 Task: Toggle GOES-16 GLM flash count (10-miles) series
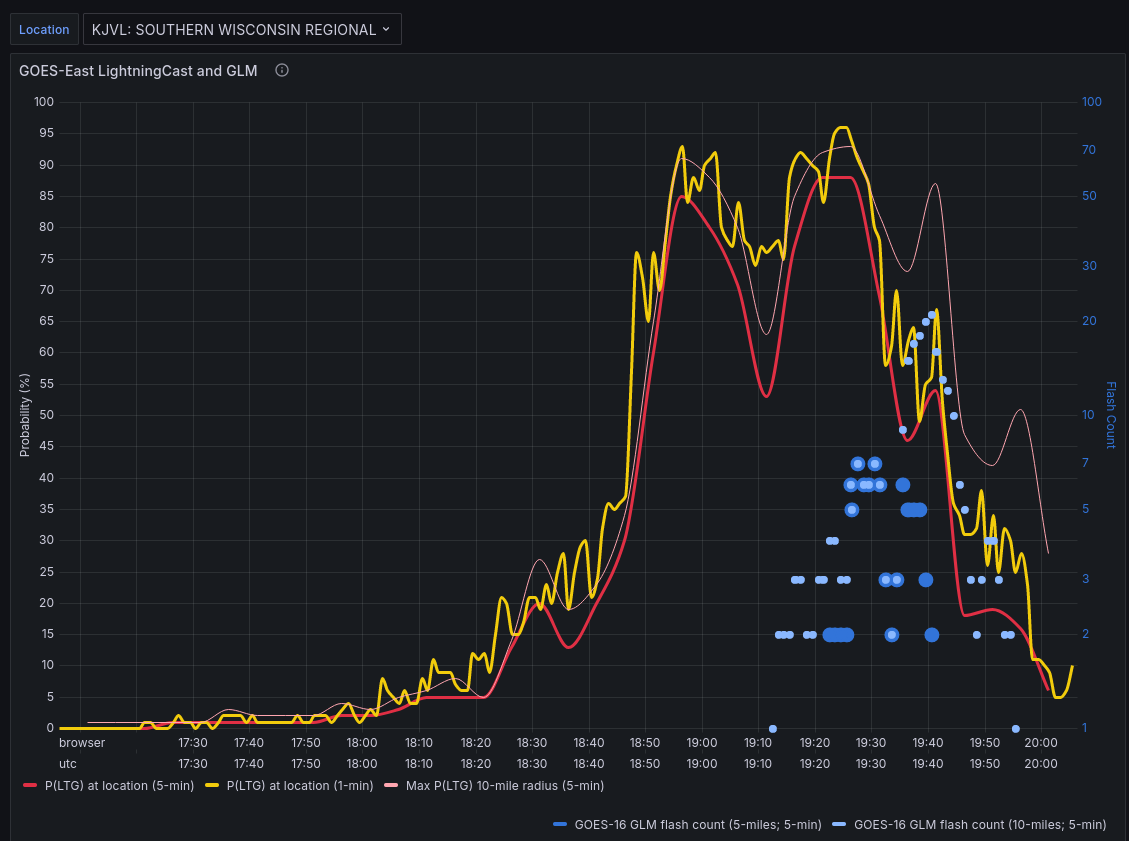point(980,825)
